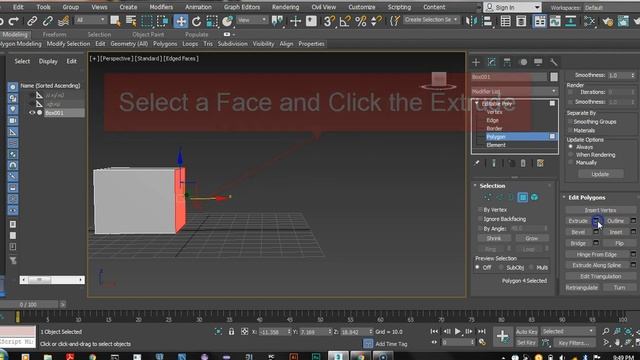Click the Grow selection button

531,238
